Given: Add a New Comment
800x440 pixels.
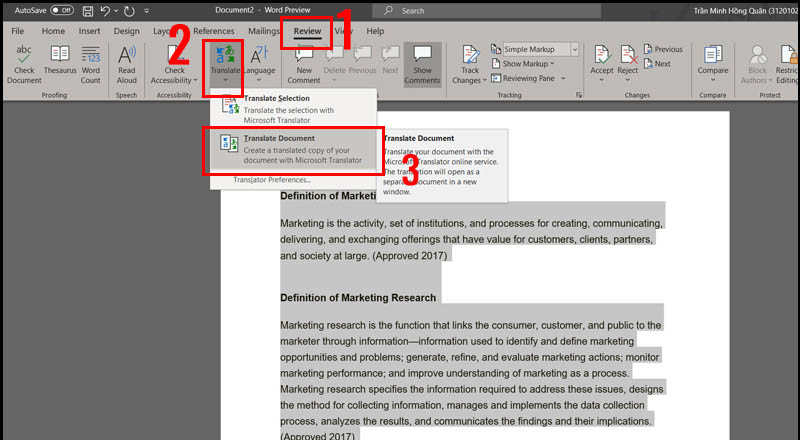Looking at the screenshot, I should tap(304, 64).
